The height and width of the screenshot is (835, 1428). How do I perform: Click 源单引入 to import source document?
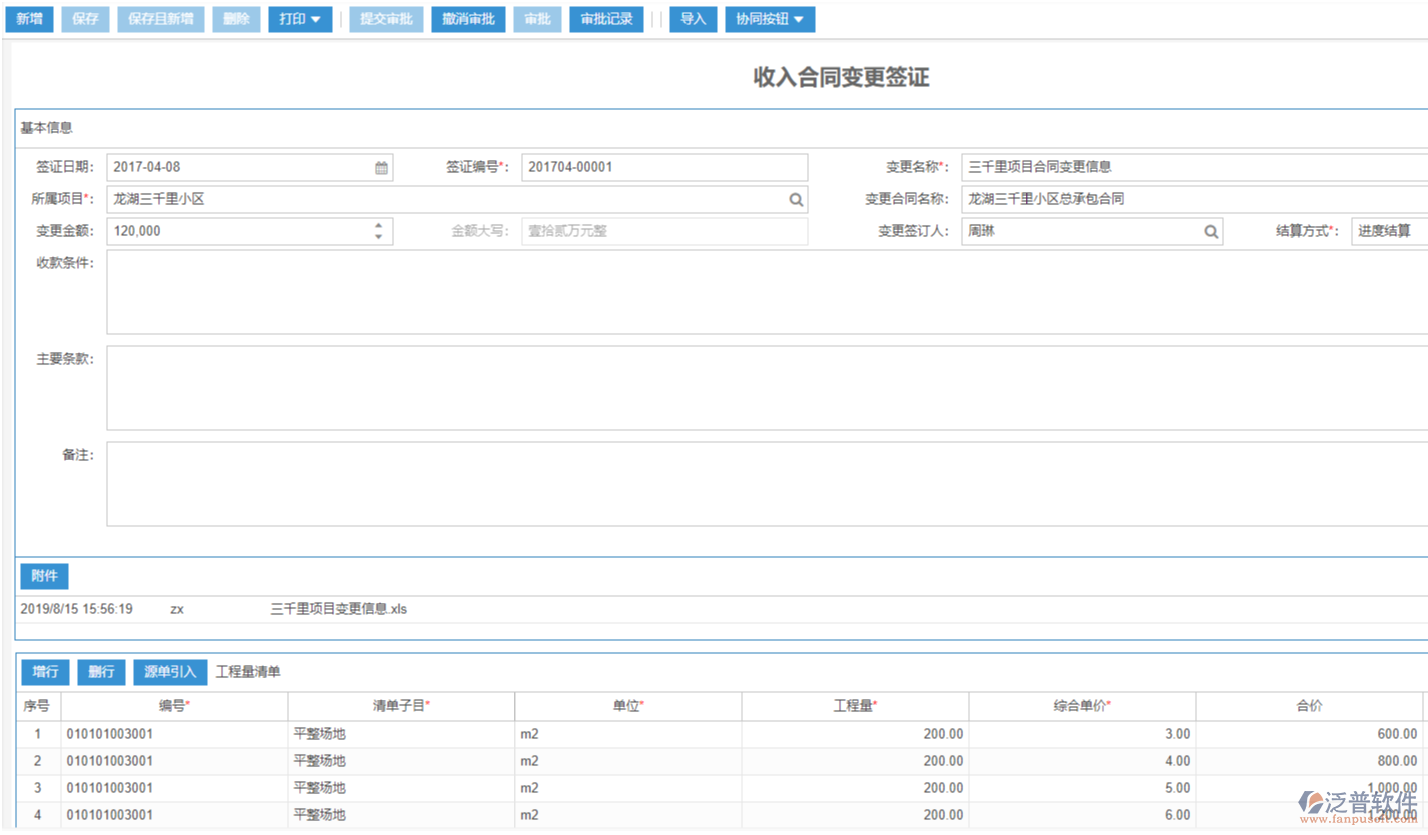169,671
